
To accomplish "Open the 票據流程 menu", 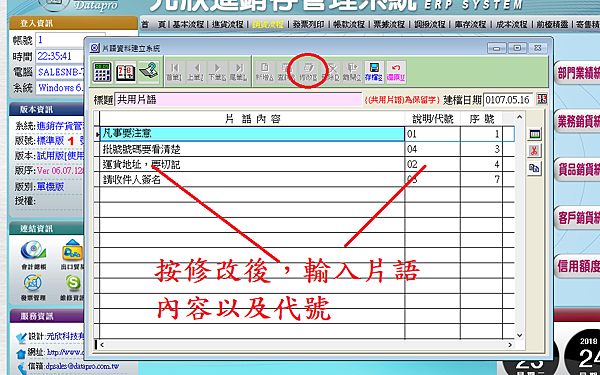I will tap(389, 24).
